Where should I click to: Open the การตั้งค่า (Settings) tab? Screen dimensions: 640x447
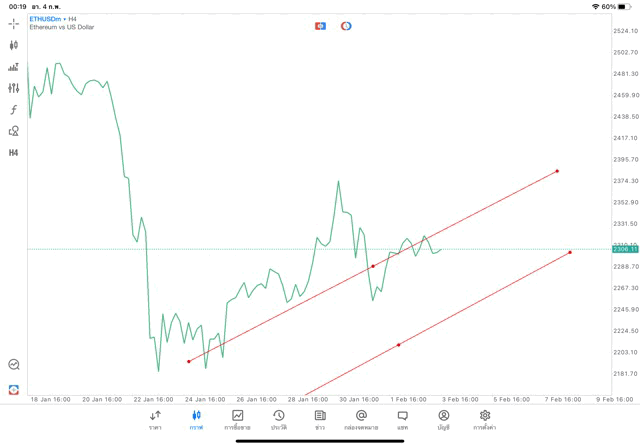click(x=485, y=419)
